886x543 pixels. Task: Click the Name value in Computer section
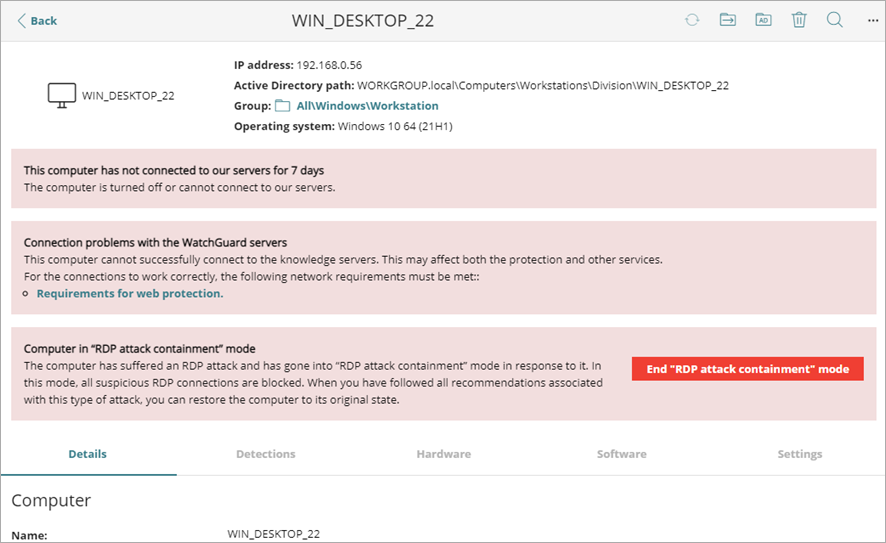273,535
